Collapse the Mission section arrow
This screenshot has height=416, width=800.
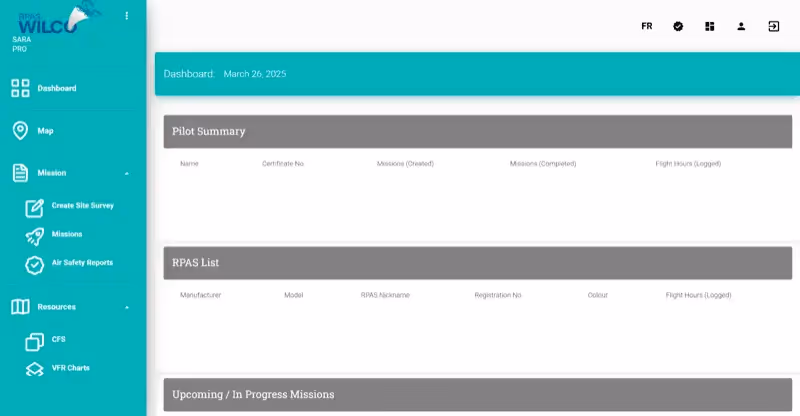127,173
